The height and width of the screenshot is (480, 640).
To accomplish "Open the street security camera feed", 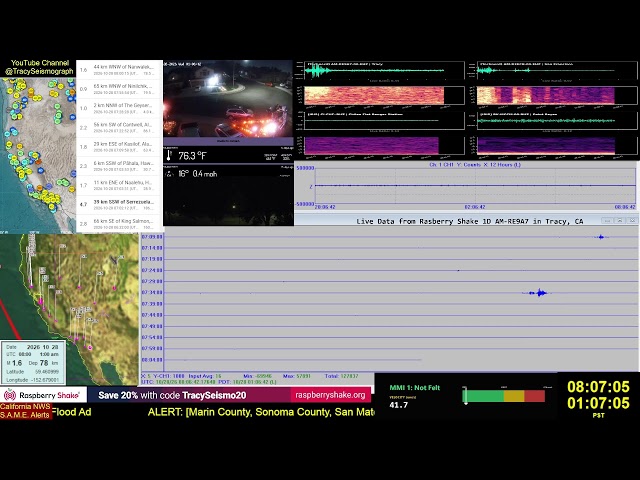I will (228, 100).
